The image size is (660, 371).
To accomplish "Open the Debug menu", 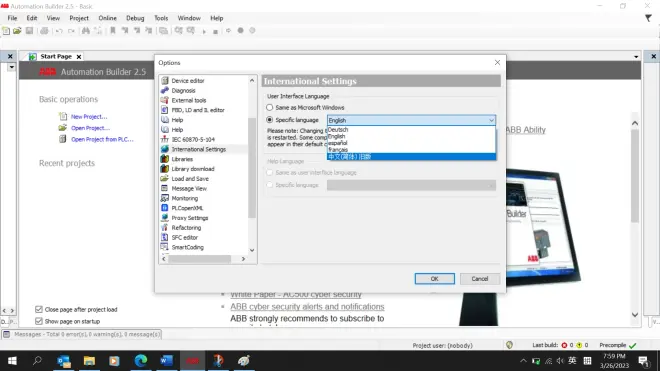I will click(x=135, y=18).
